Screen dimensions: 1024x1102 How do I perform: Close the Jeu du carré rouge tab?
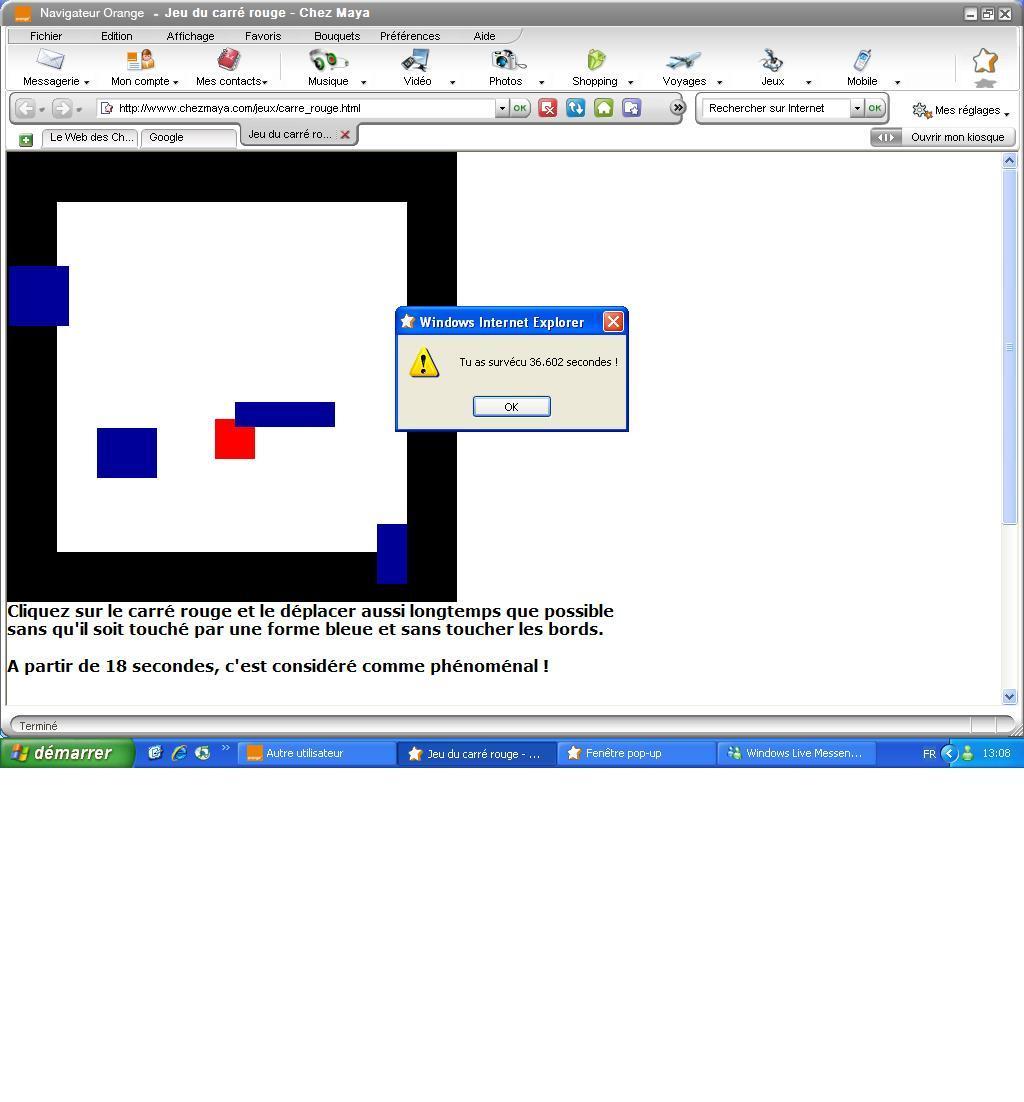coord(345,134)
